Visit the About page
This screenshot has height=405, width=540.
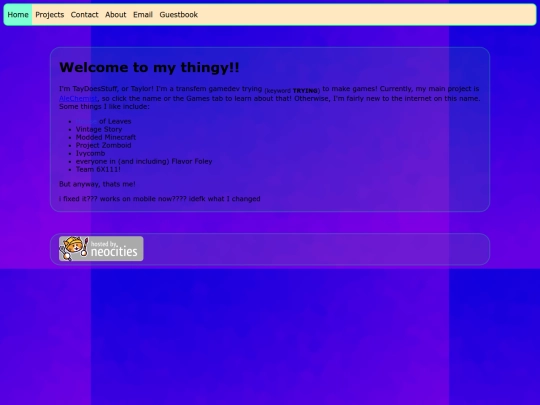[116, 15]
